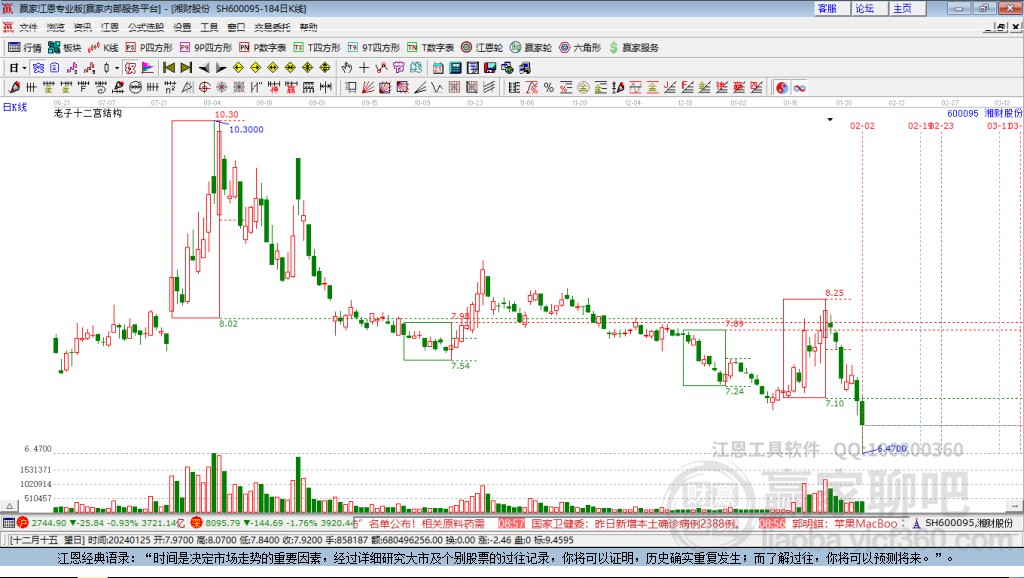
Task: Open the calendar 21 icon
Action: [438, 68]
